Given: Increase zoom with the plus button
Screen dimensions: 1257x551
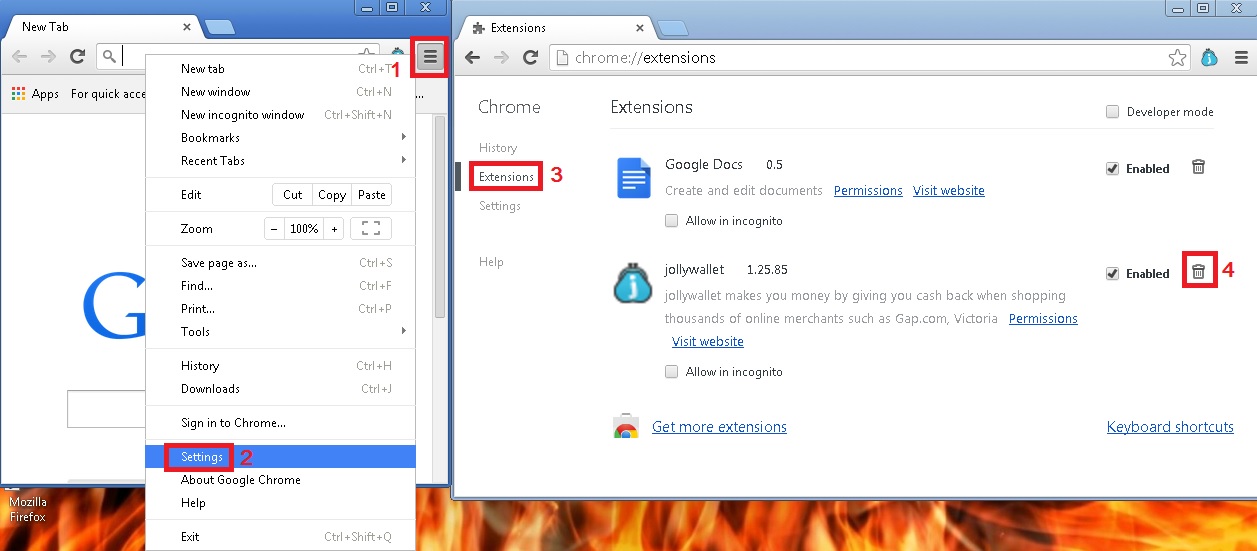Looking at the screenshot, I should pos(334,229).
